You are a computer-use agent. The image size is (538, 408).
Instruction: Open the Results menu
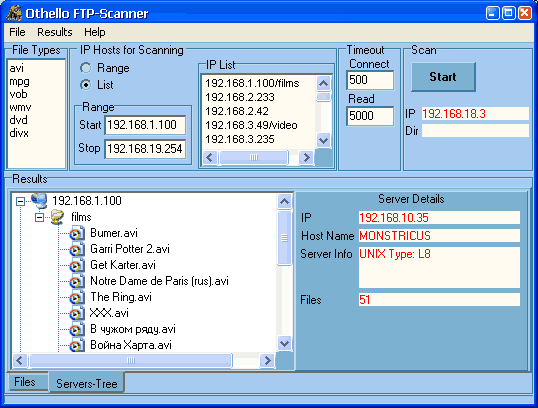[55, 32]
